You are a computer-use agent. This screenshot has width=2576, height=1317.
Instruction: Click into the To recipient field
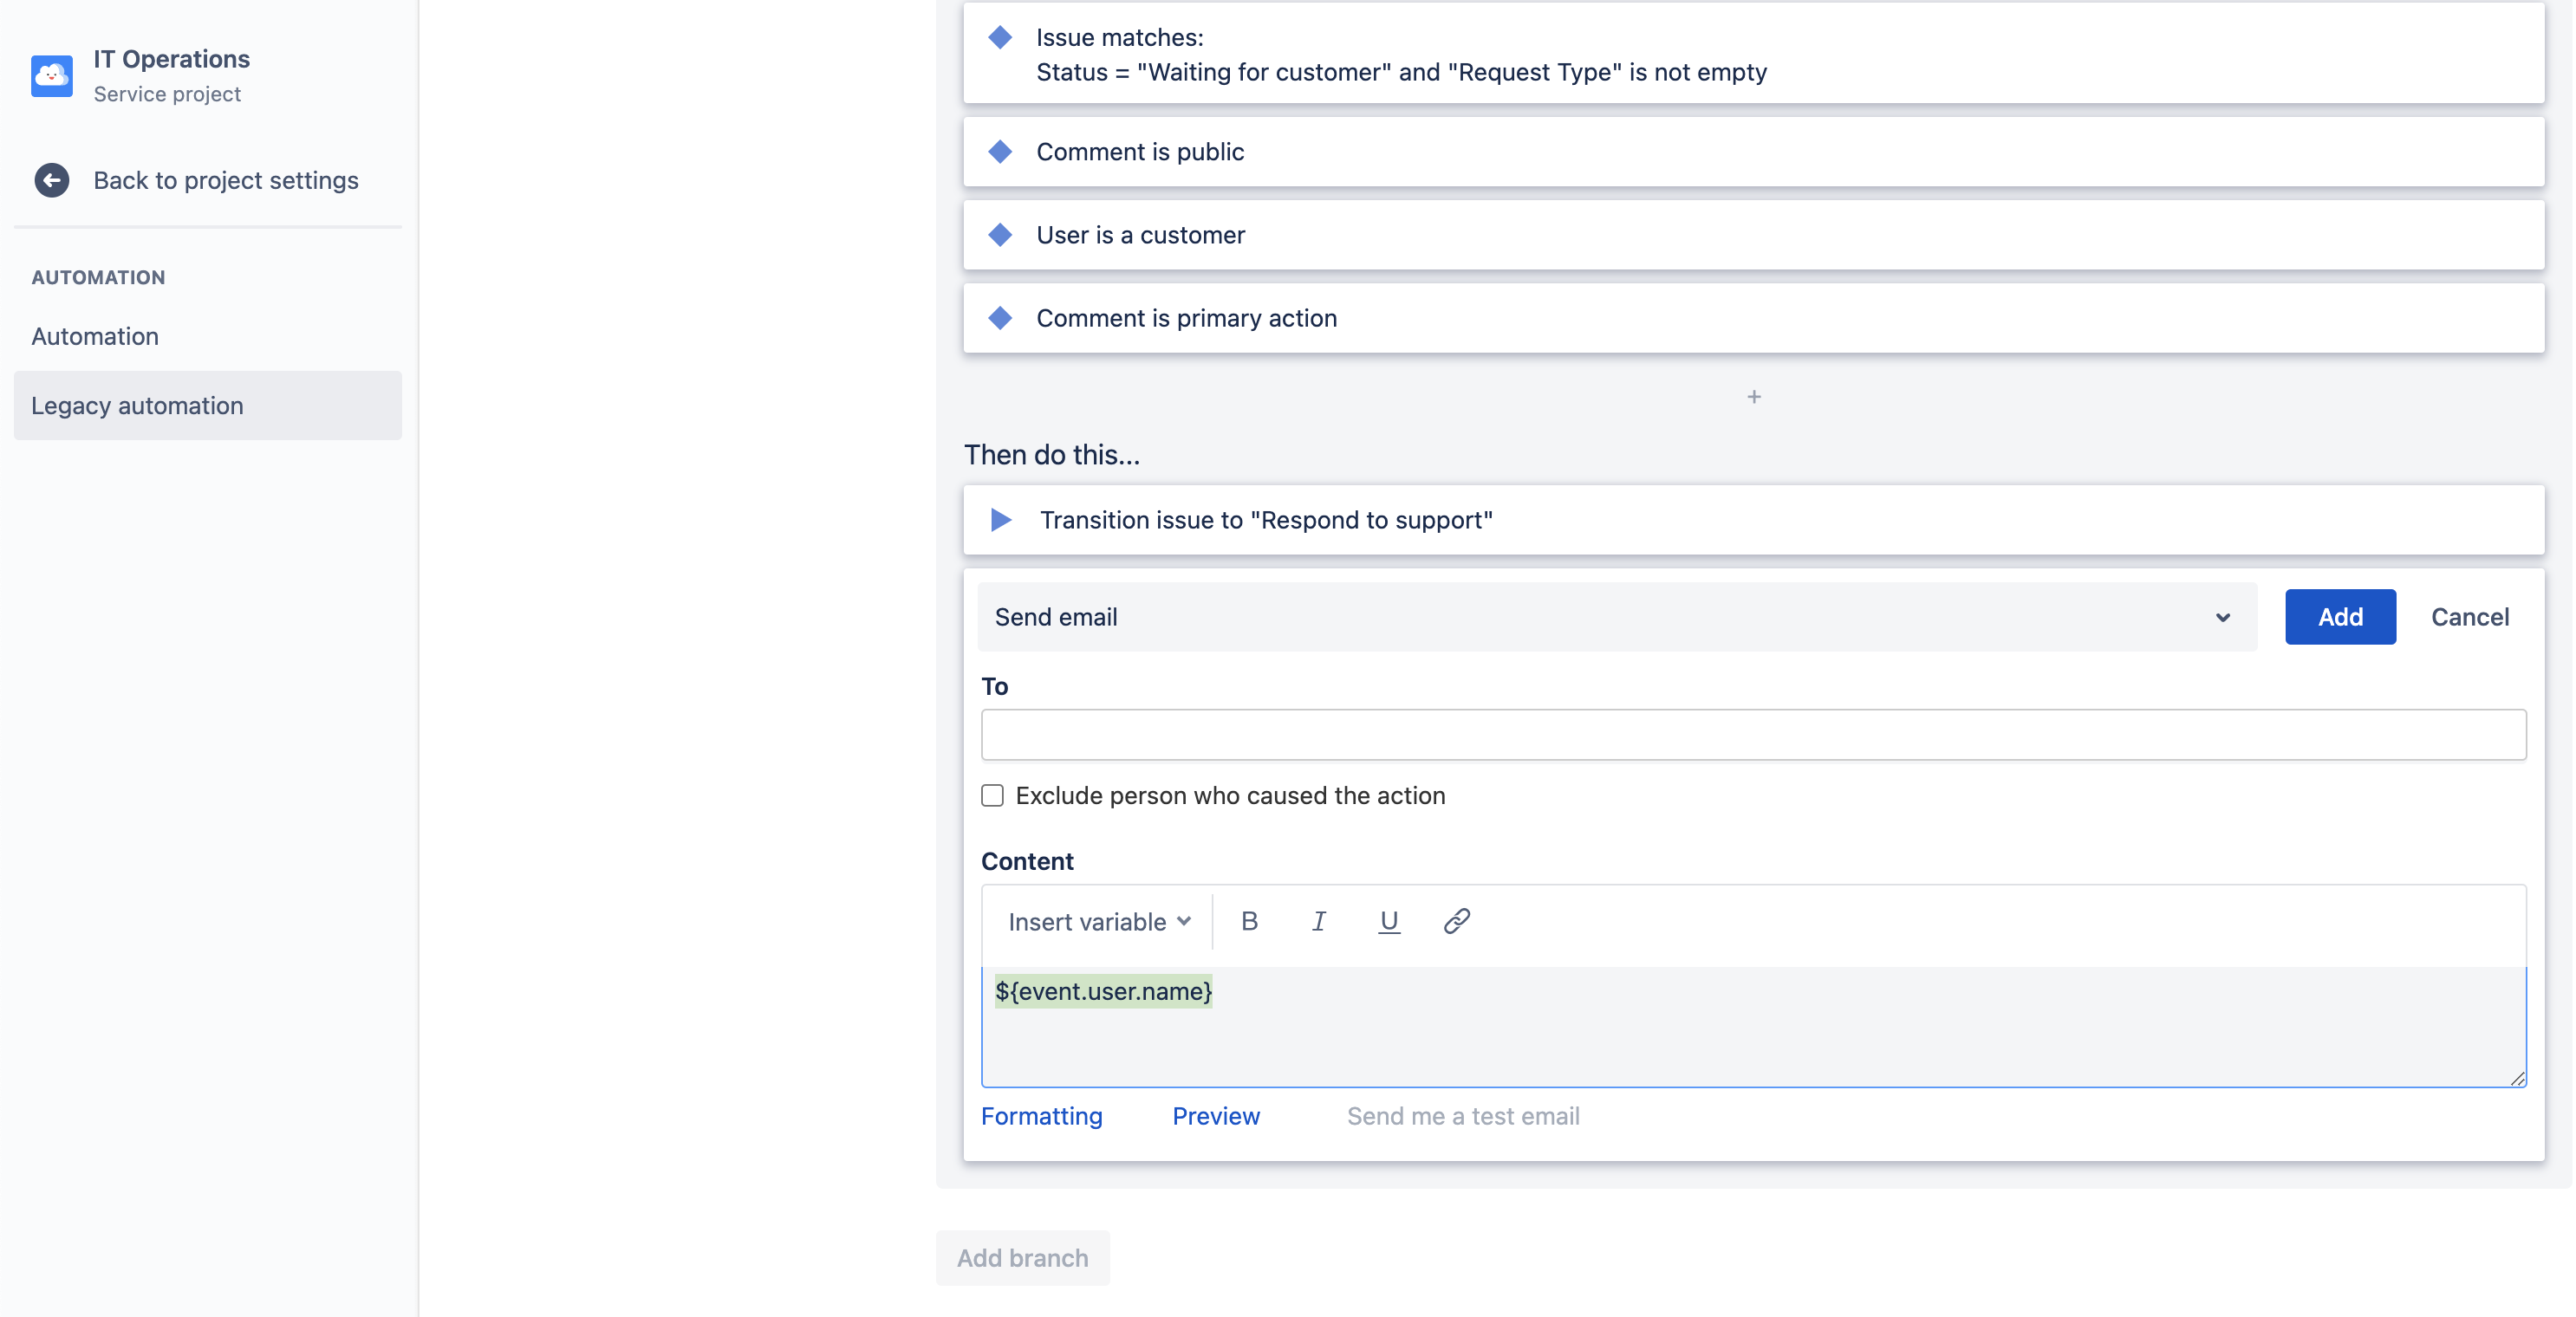[x=1753, y=735]
